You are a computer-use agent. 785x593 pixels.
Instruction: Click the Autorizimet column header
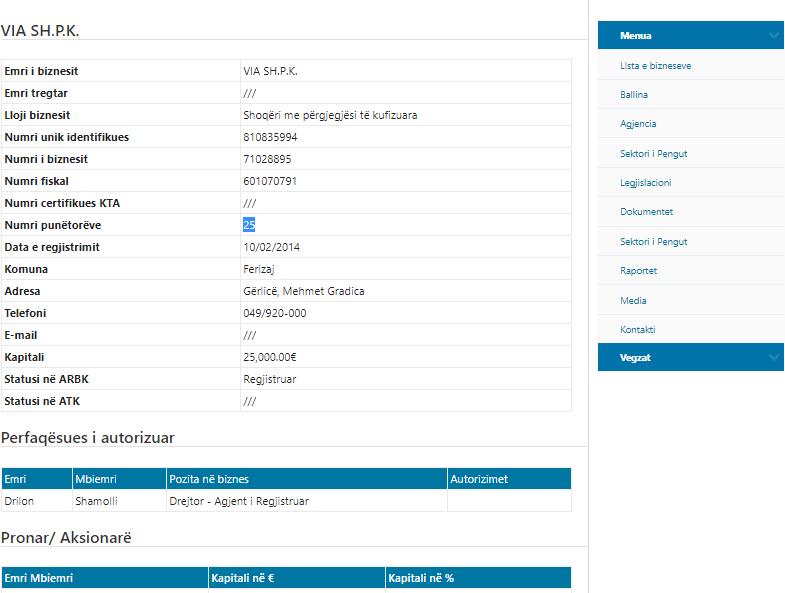(x=479, y=479)
